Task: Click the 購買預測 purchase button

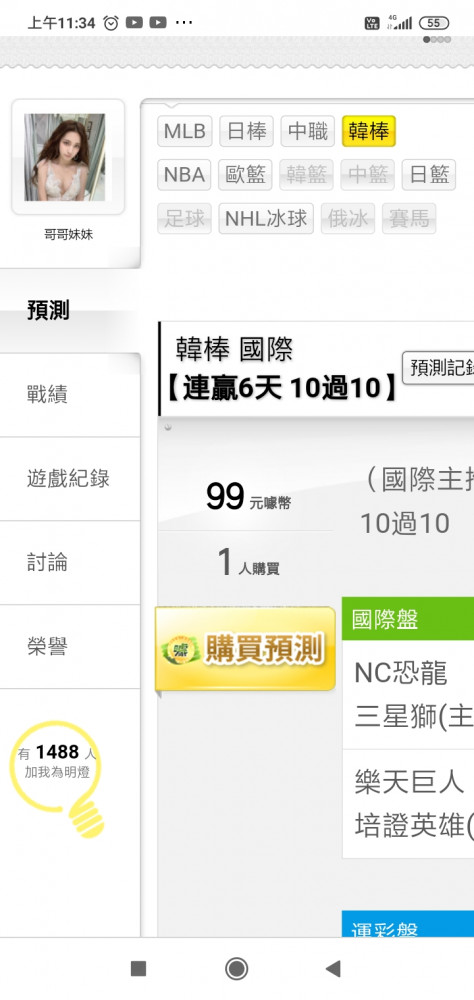Action: click(246, 649)
